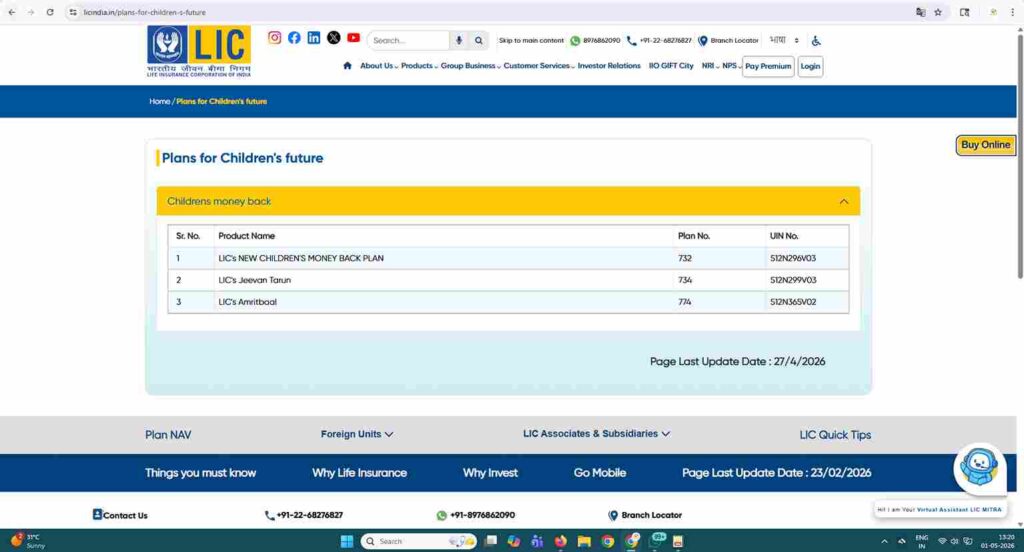The width and height of the screenshot is (1024, 552).
Task: Open LIC Quick Tips link
Action: coord(835,434)
